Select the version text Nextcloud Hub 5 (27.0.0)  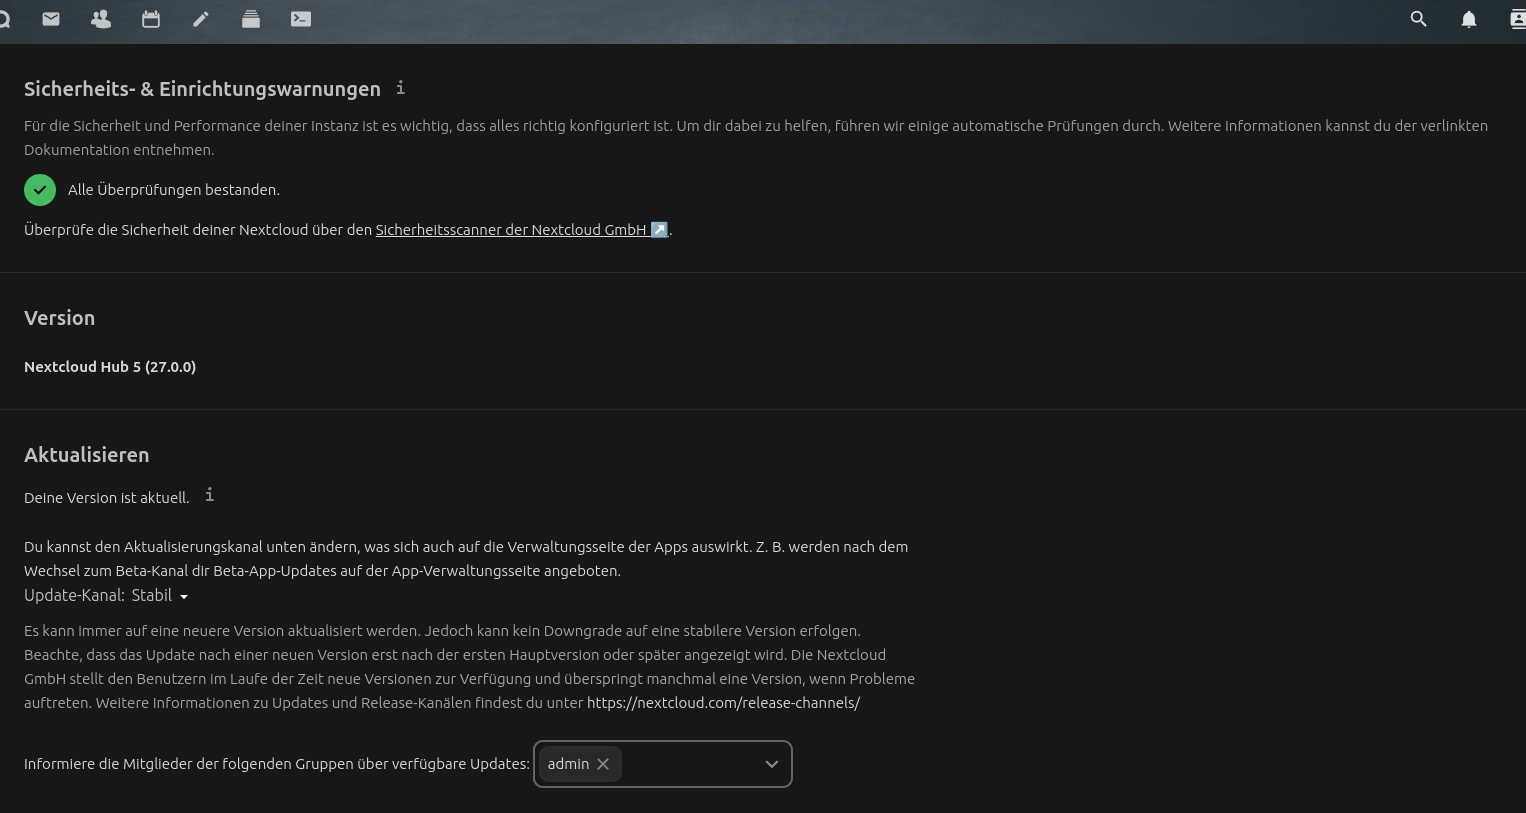click(x=110, y=367)
